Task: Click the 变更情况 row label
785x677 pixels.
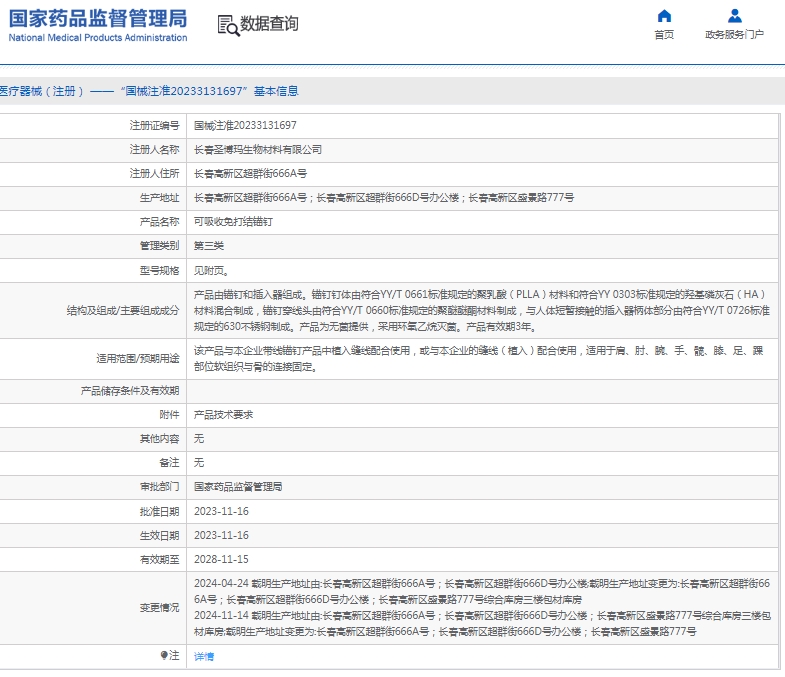Action: pyautogui.click(x=159, y=607)
